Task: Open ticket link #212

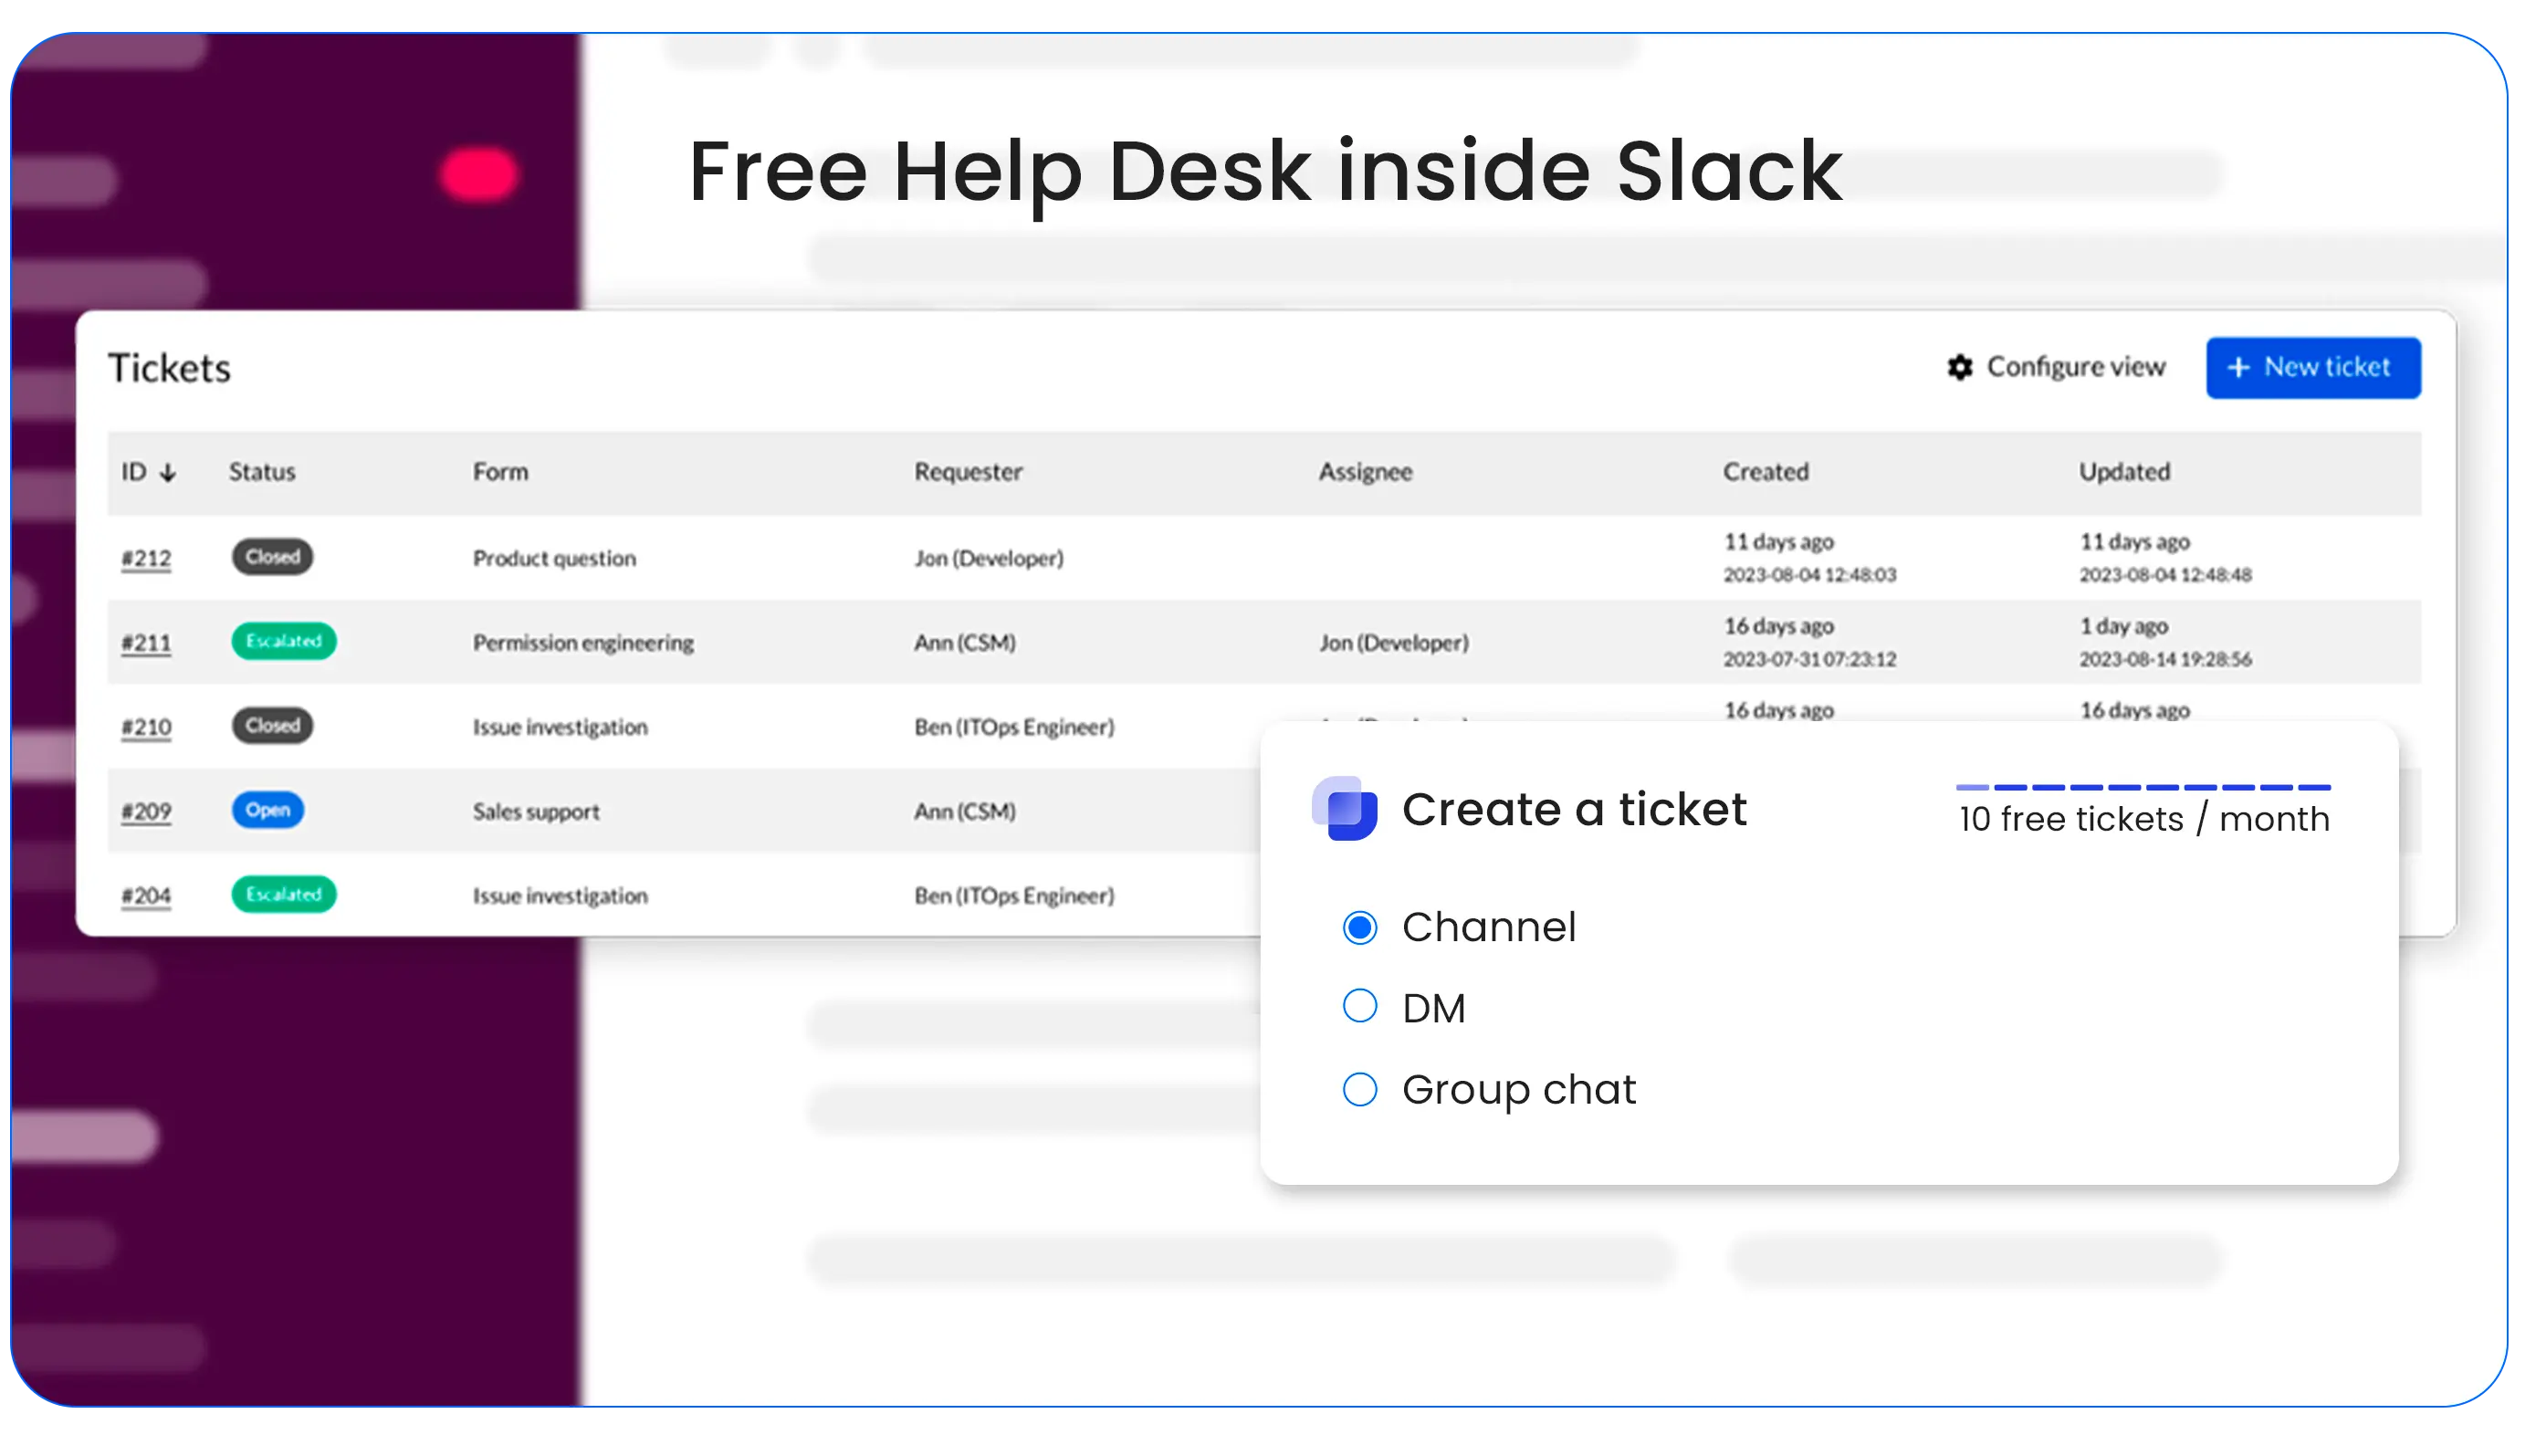Action: pyautogui.click(x=146, y=558)
